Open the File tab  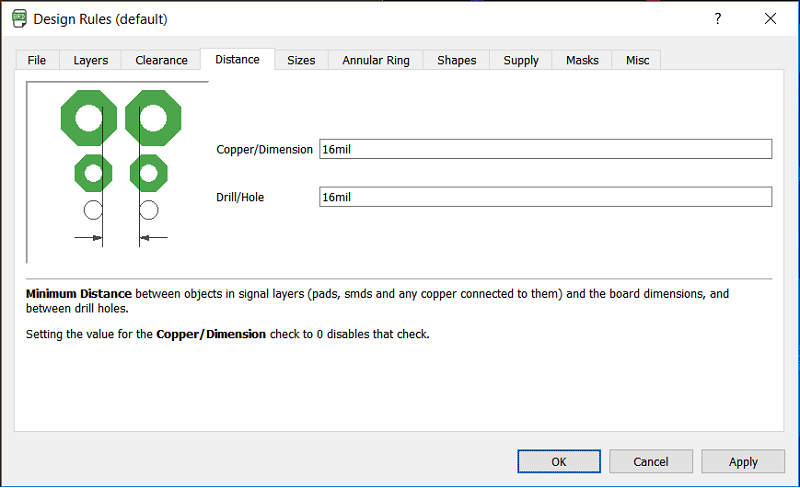[x=37, y=60]
